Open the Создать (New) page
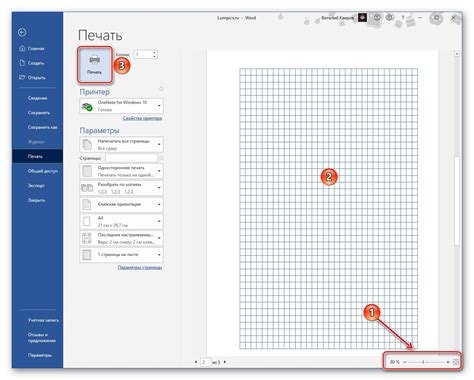 pos(32,63)
